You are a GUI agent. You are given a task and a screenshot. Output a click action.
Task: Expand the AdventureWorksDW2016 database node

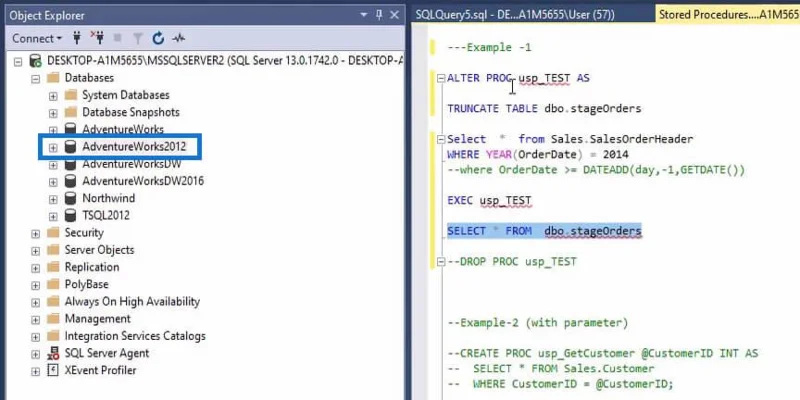coord(53,182)
